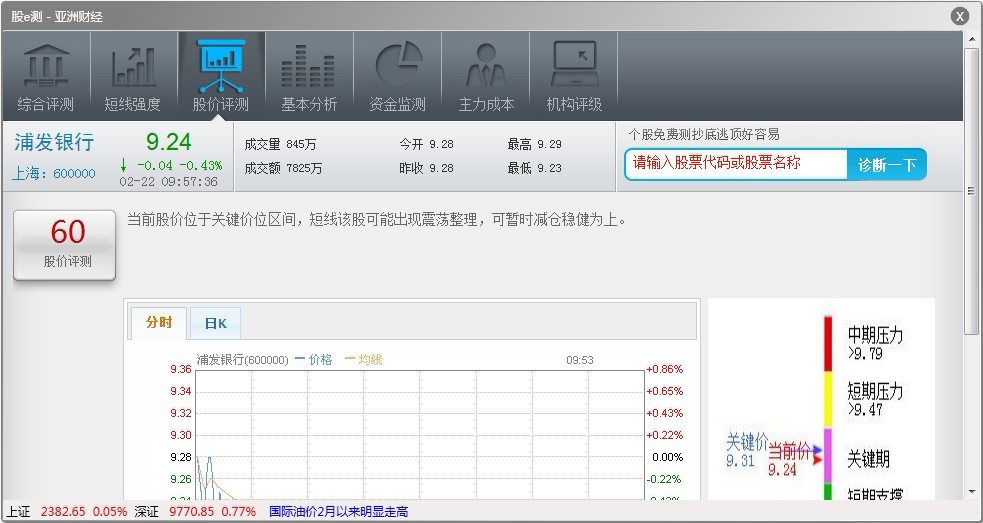Open the 资金监测 pie chart icon tab
The width and height of the screenshot is (983, 523).
(x=397, y=76)
